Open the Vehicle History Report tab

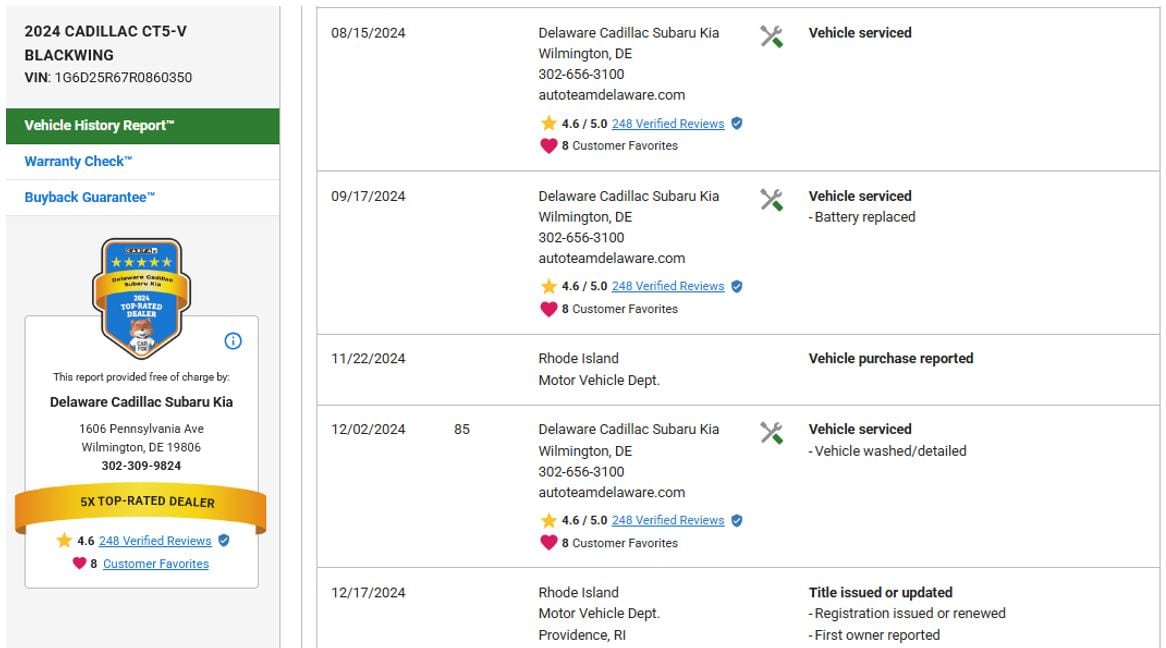click(142, 126)
